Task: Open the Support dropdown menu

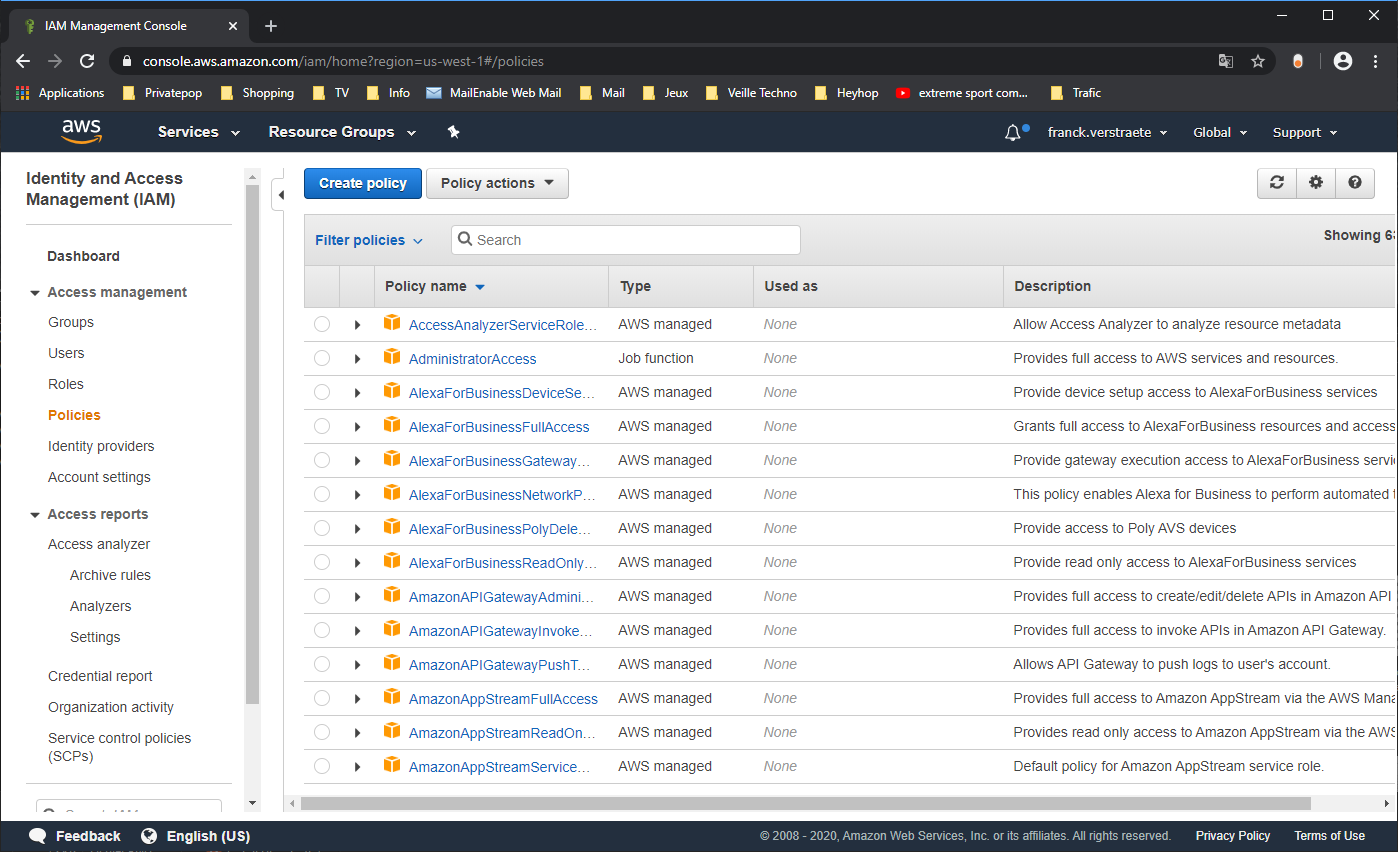Action: tap(1305, 132)
